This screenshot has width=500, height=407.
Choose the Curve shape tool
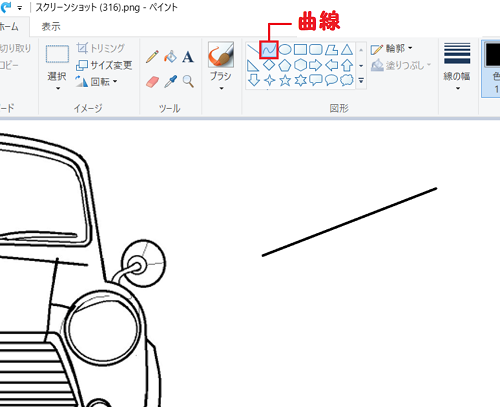click(269, 50)
